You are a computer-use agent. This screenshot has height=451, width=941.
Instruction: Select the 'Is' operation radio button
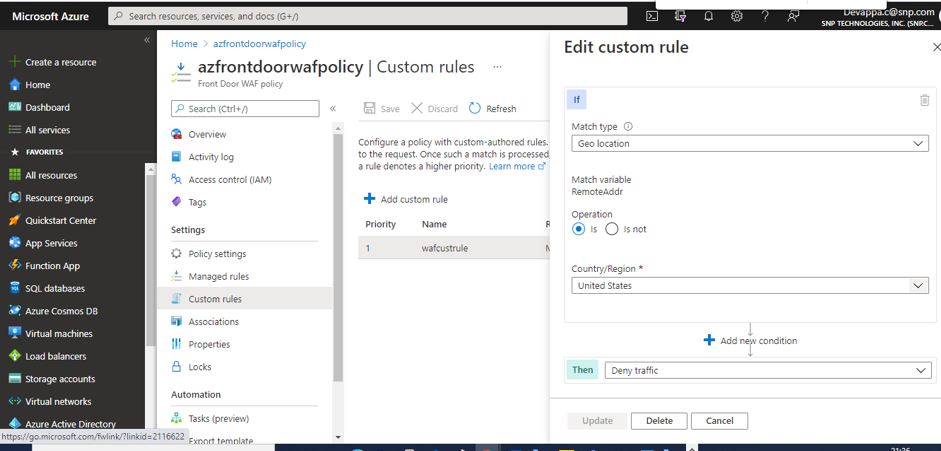pyautogui.click(x=579, y=229)
